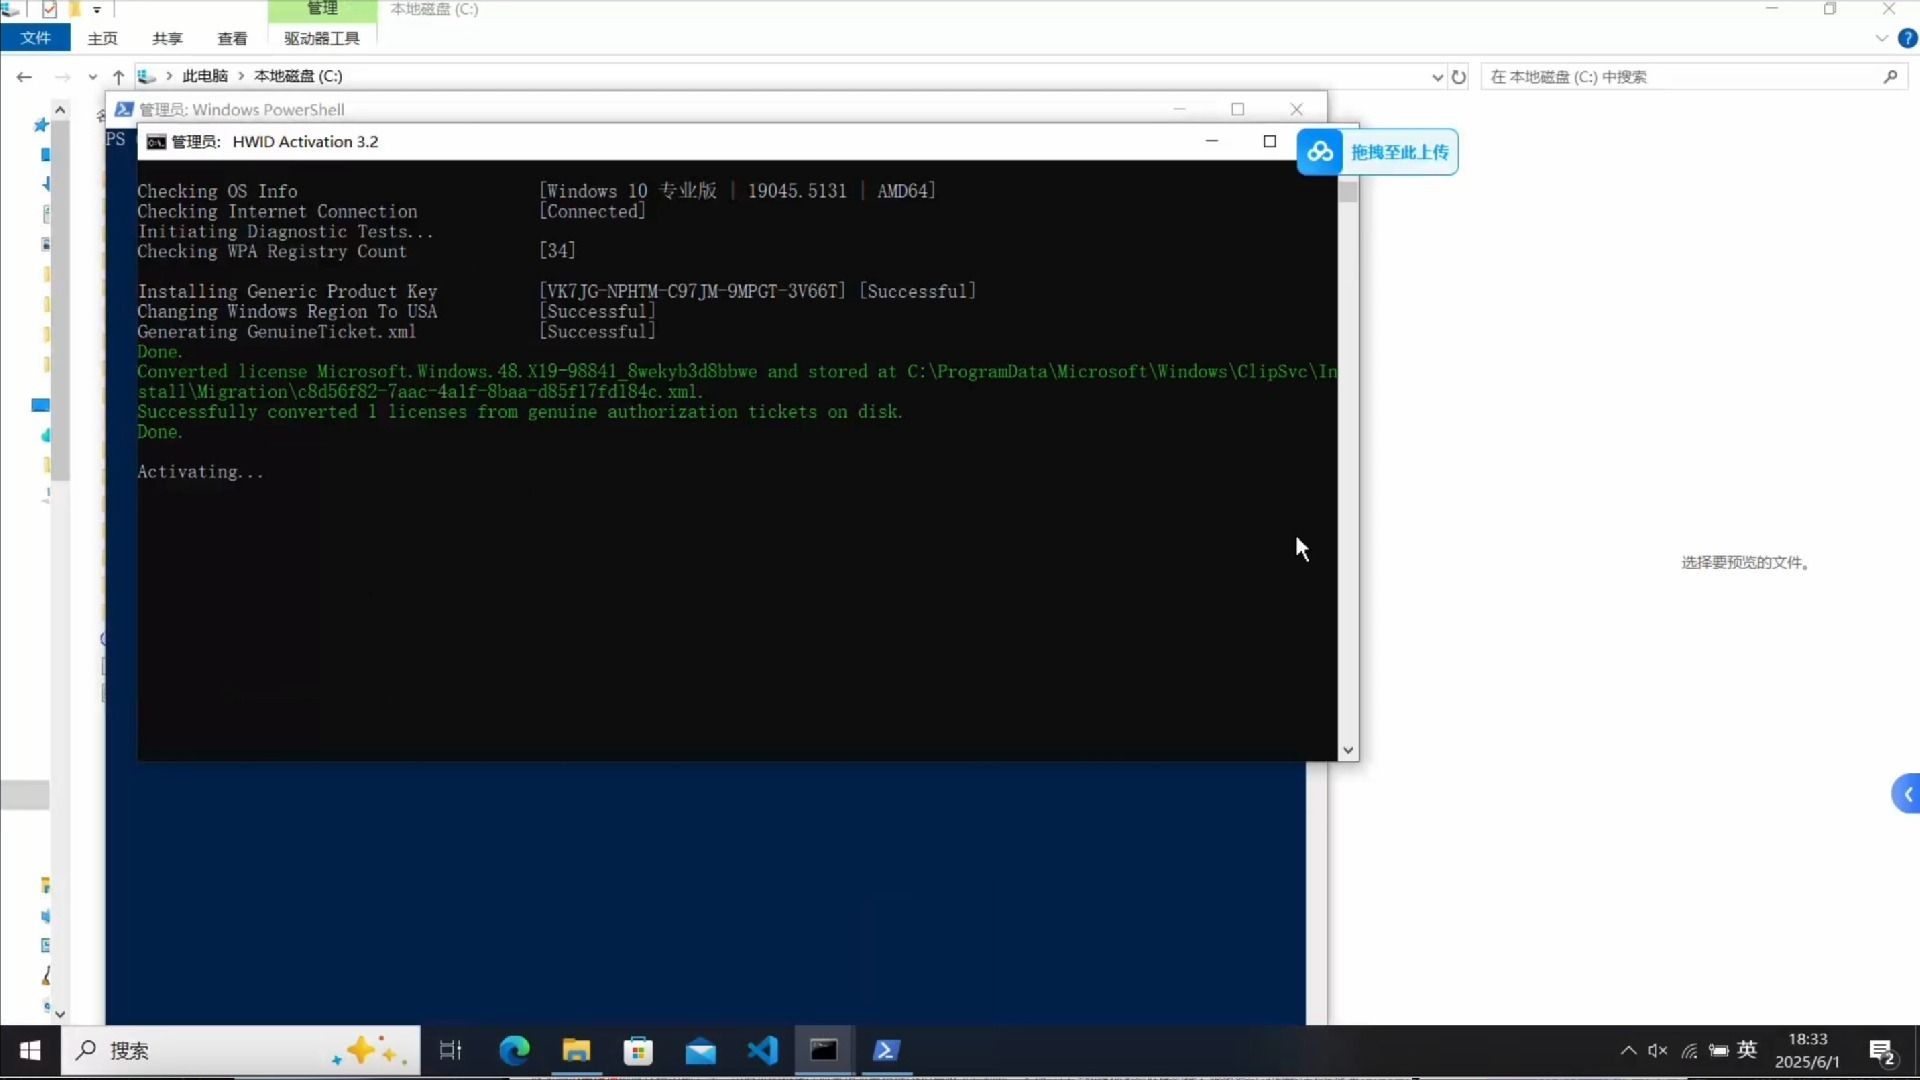Image resolution: width=1920 pixels, height=1080 pixels.
Task: Open Visual Studio Code from taskbar
Action: (x=762, y=1050)
